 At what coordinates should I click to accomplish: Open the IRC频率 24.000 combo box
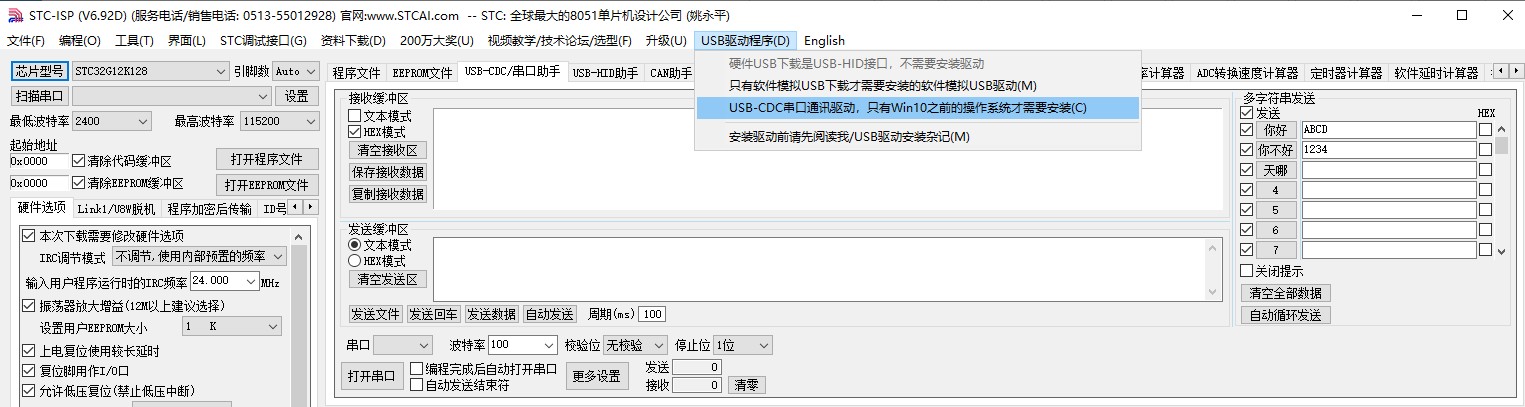(224, 281)
